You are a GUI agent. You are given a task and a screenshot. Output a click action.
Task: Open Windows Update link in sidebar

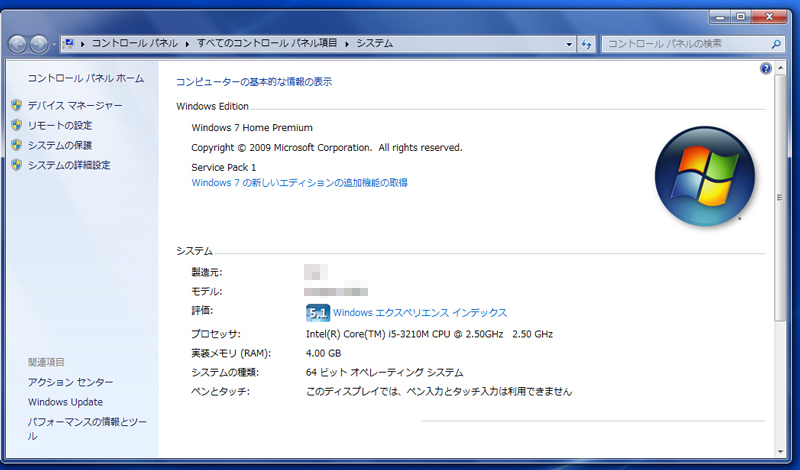click(65, 402)
